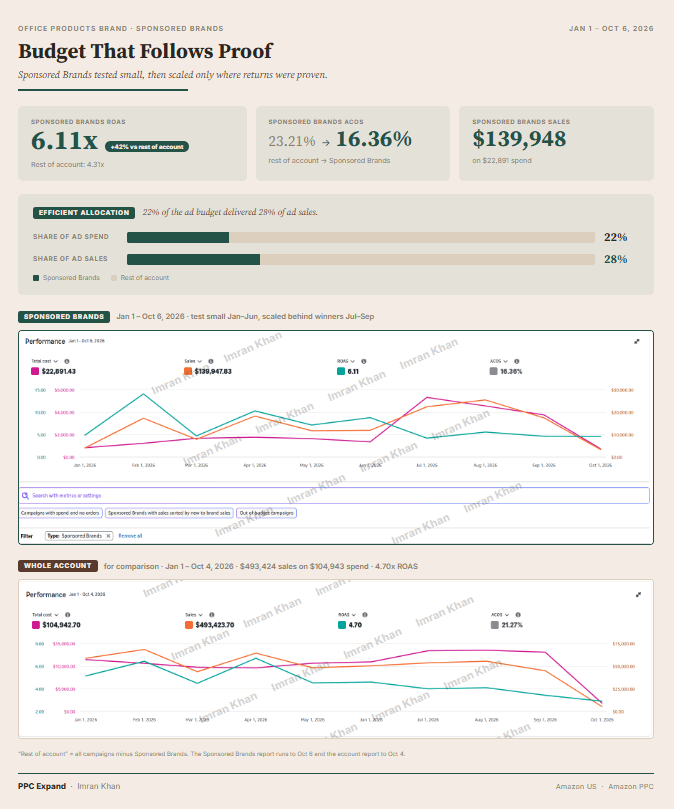
Task: Click 'Amazon PPC' in the footer
Action: coord(631,786)
